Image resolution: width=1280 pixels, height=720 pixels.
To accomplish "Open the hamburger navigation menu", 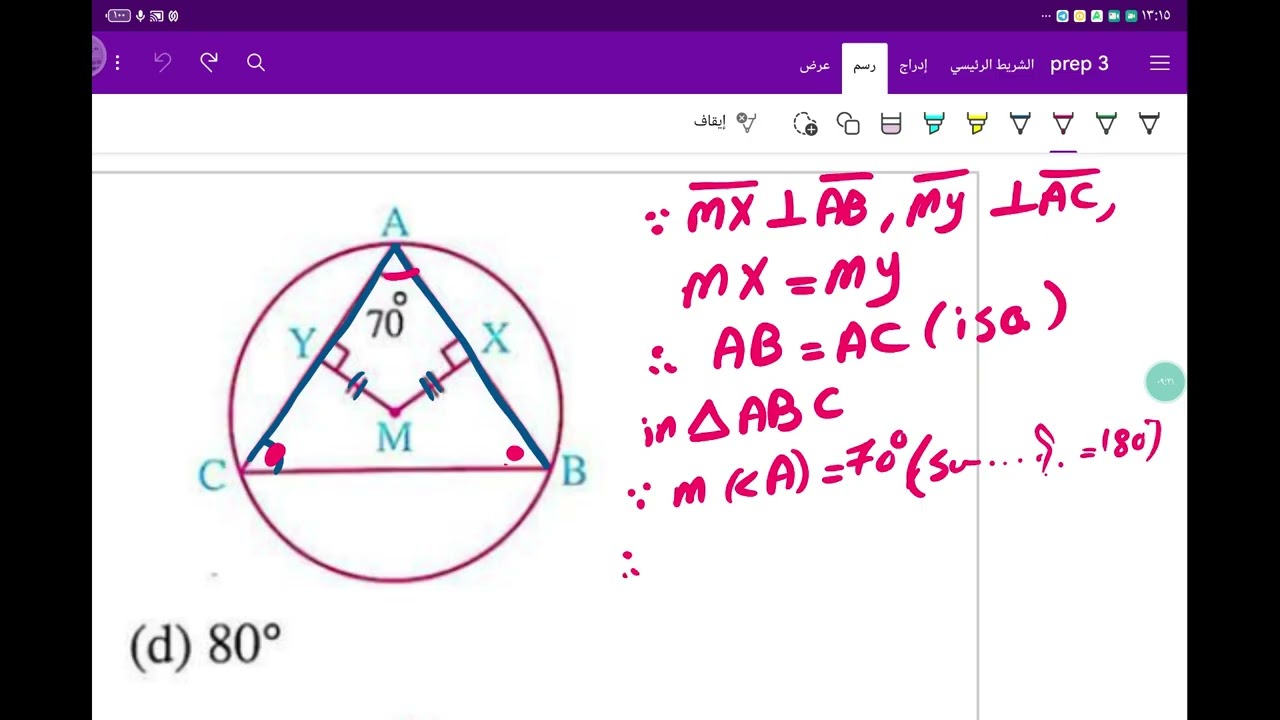I will pos(1160,63).
